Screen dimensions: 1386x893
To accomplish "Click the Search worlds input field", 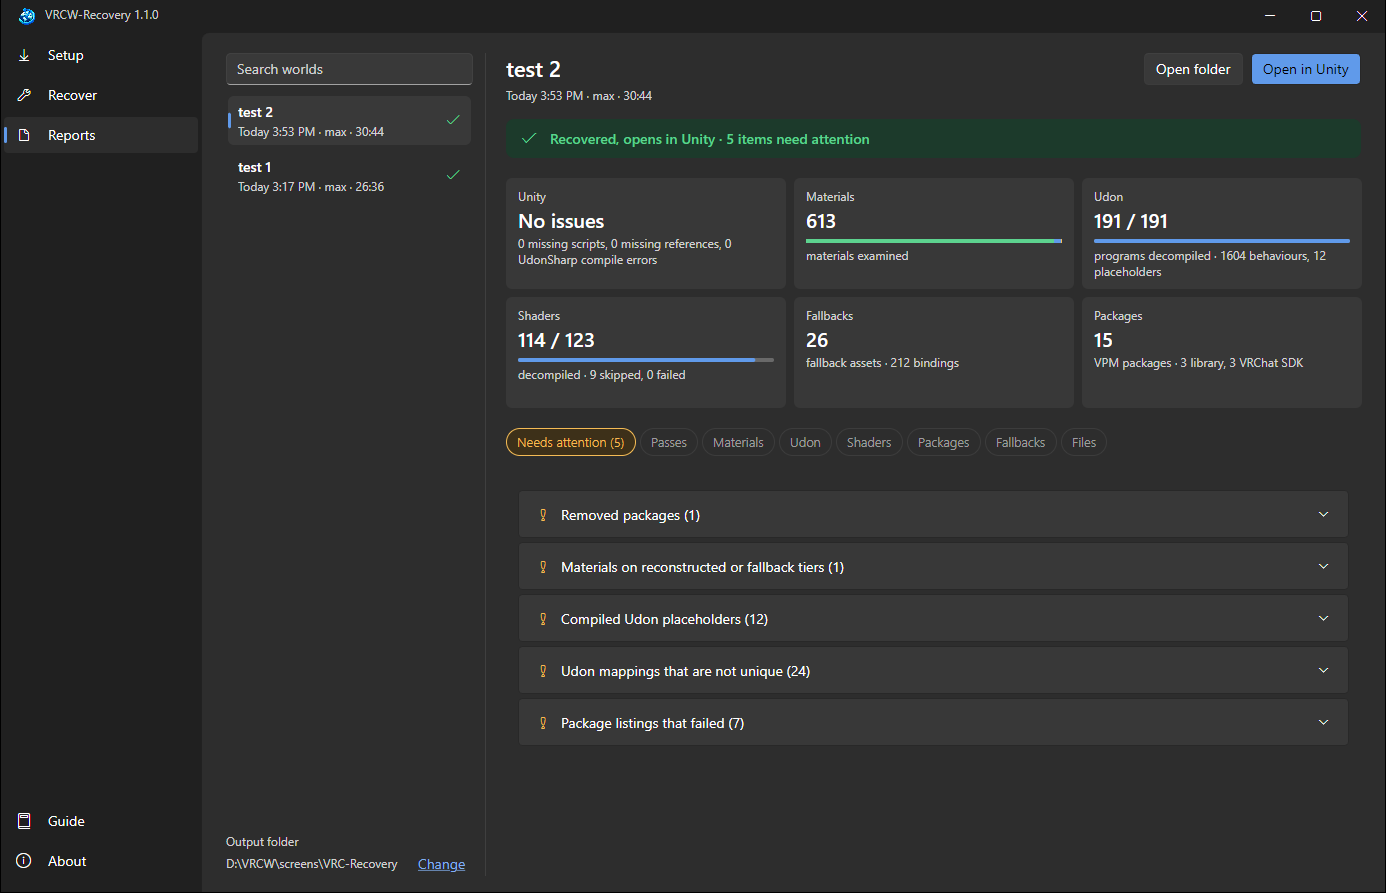I will pos(349,69).
